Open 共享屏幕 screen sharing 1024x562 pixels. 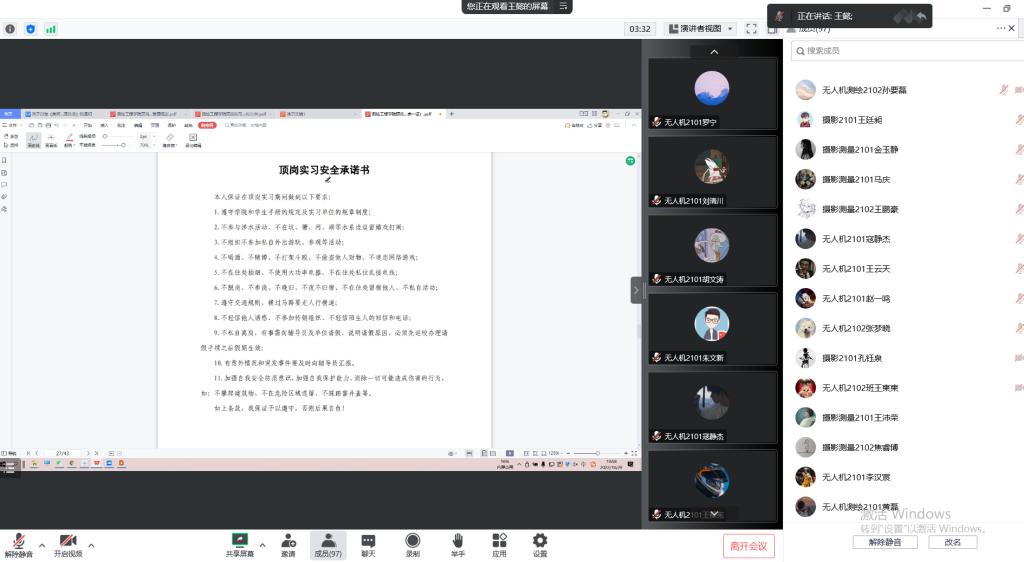239,544
